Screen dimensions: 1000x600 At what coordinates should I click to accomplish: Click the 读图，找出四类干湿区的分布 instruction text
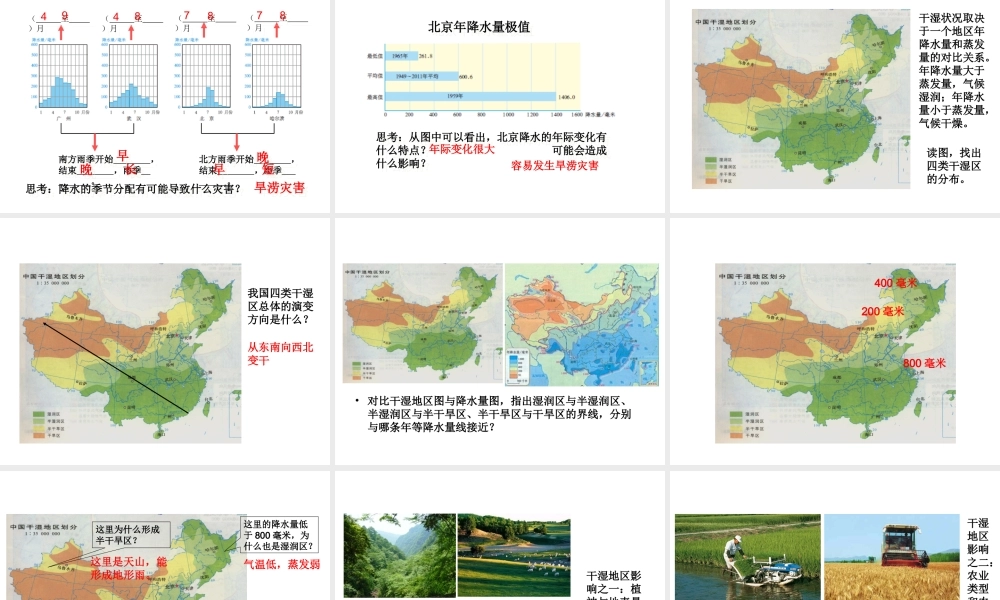click(x=953, y=166)
